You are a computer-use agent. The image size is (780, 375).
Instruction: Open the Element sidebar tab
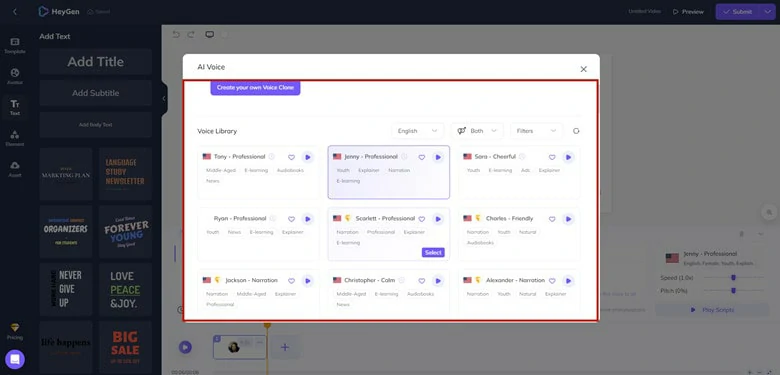[x=15, y=138]
